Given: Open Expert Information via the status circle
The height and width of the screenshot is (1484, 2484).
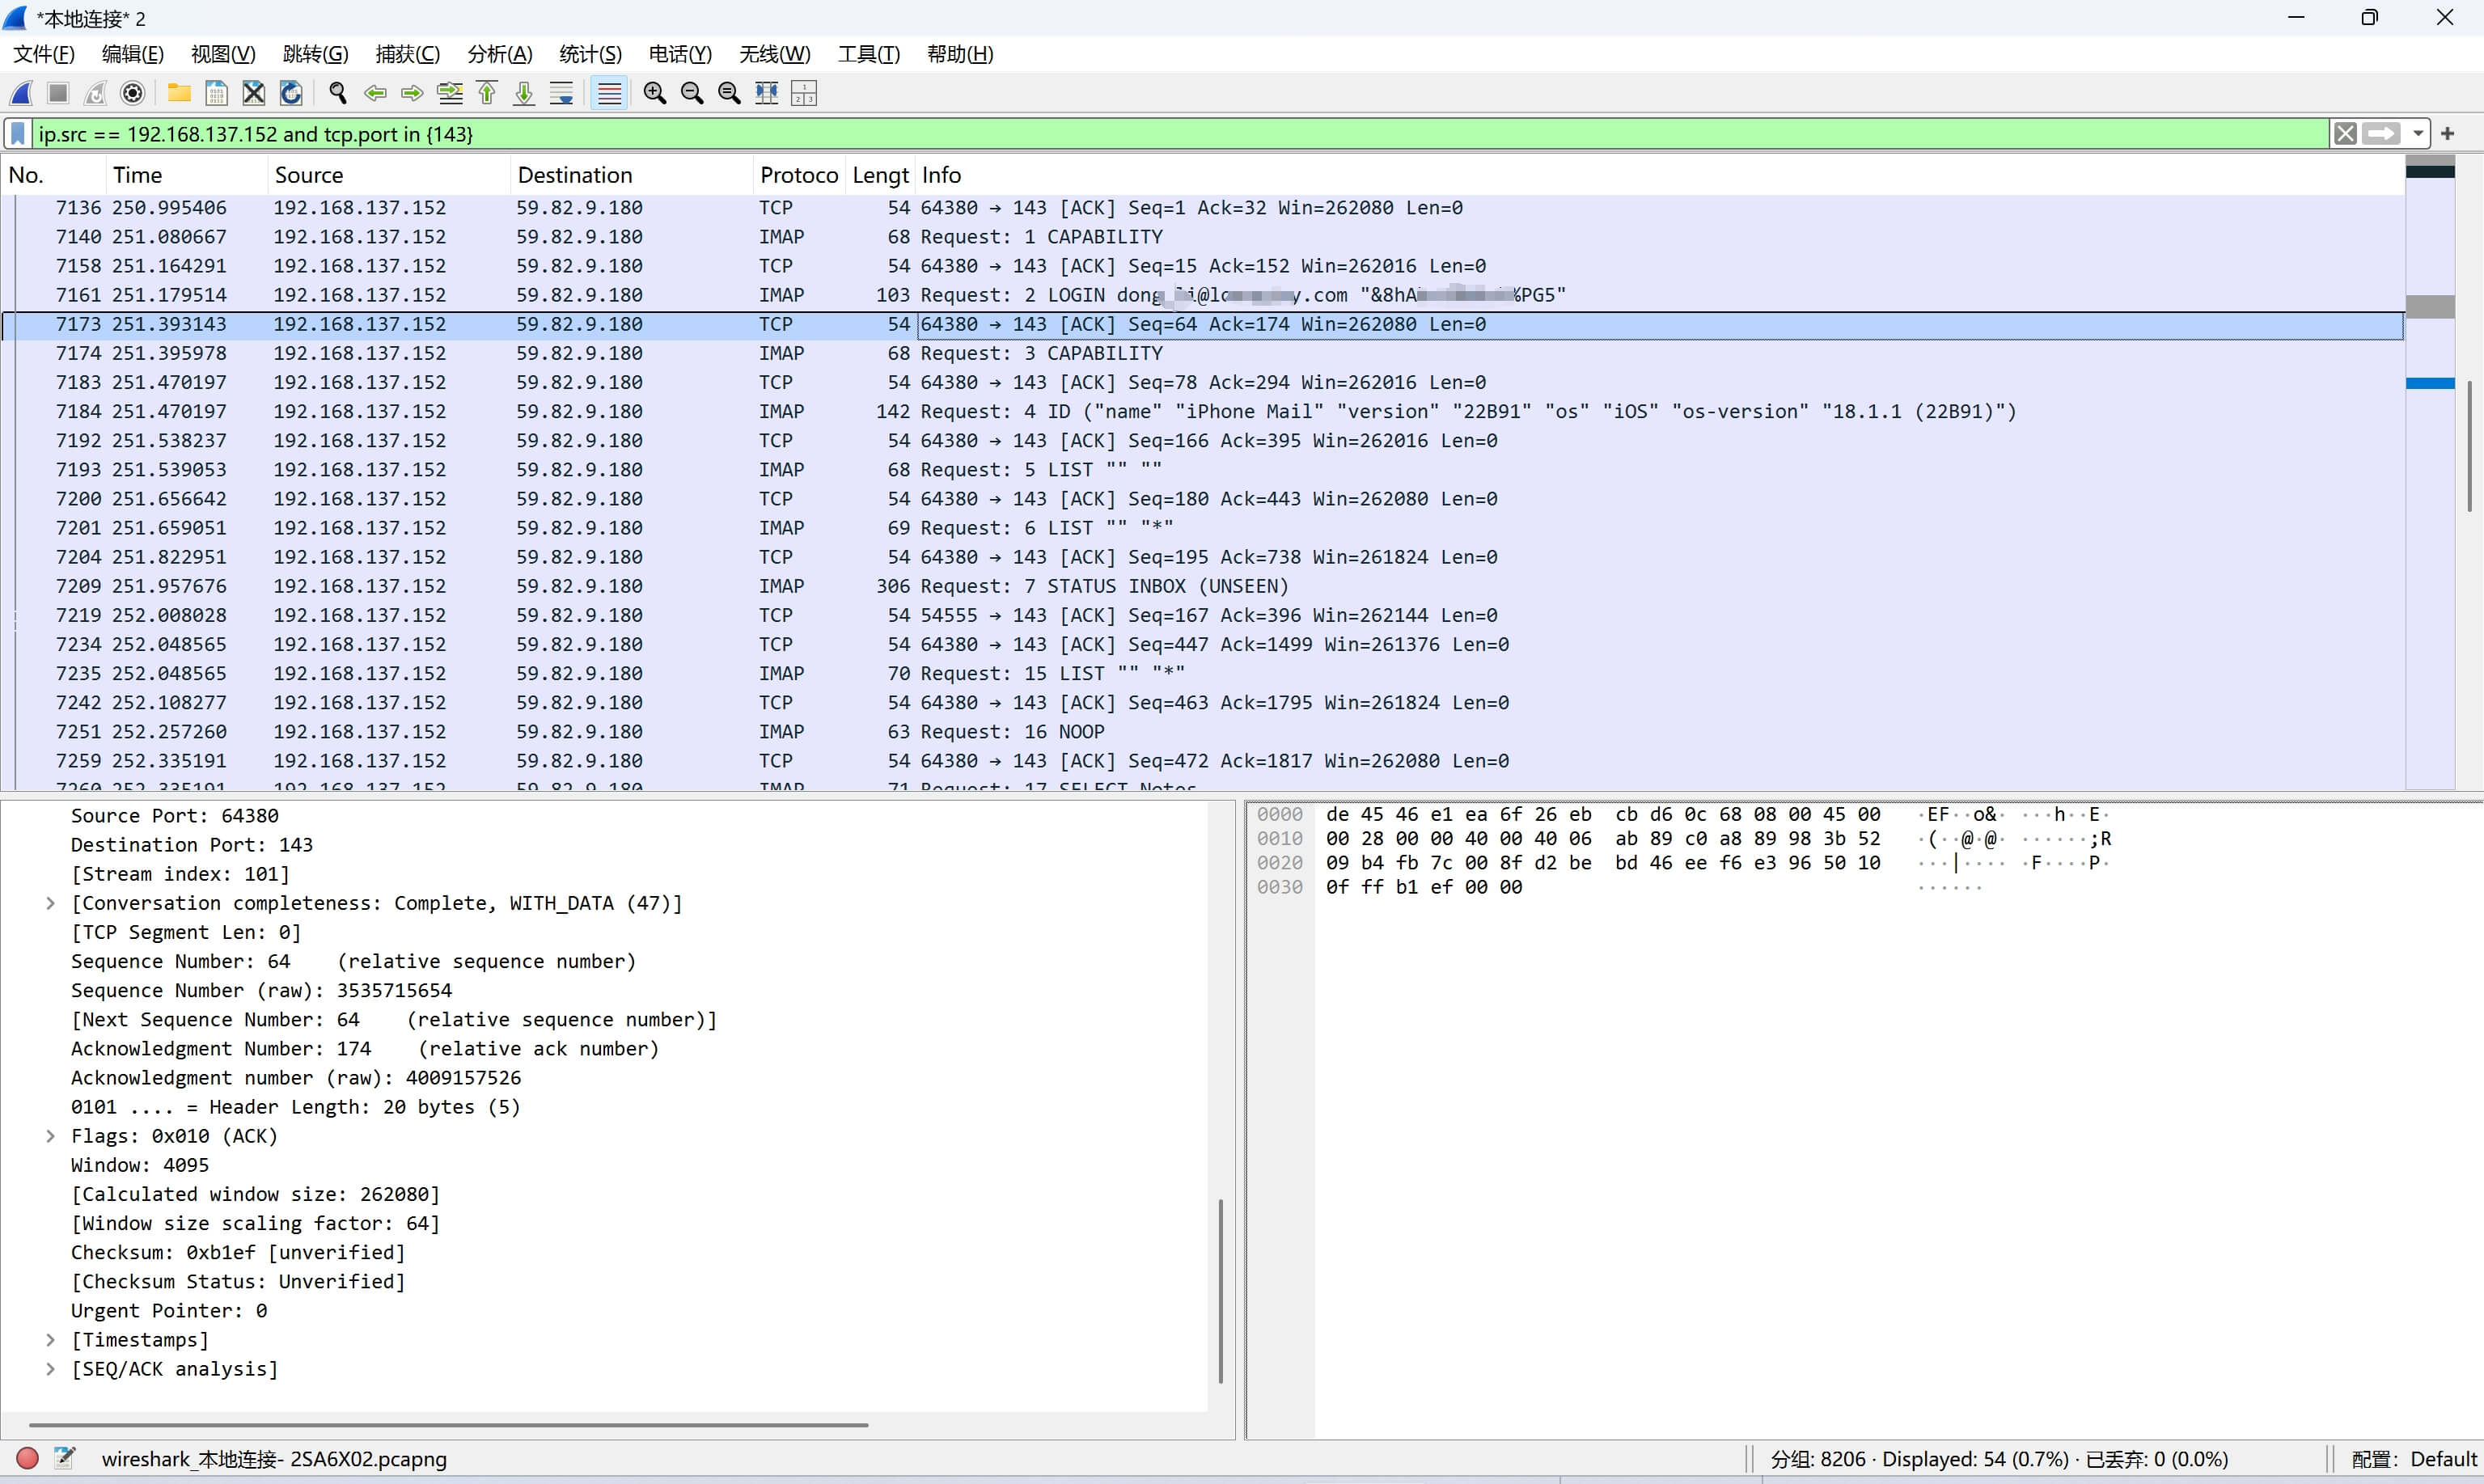Looking at the screenshot, I should pos(28,1458).
